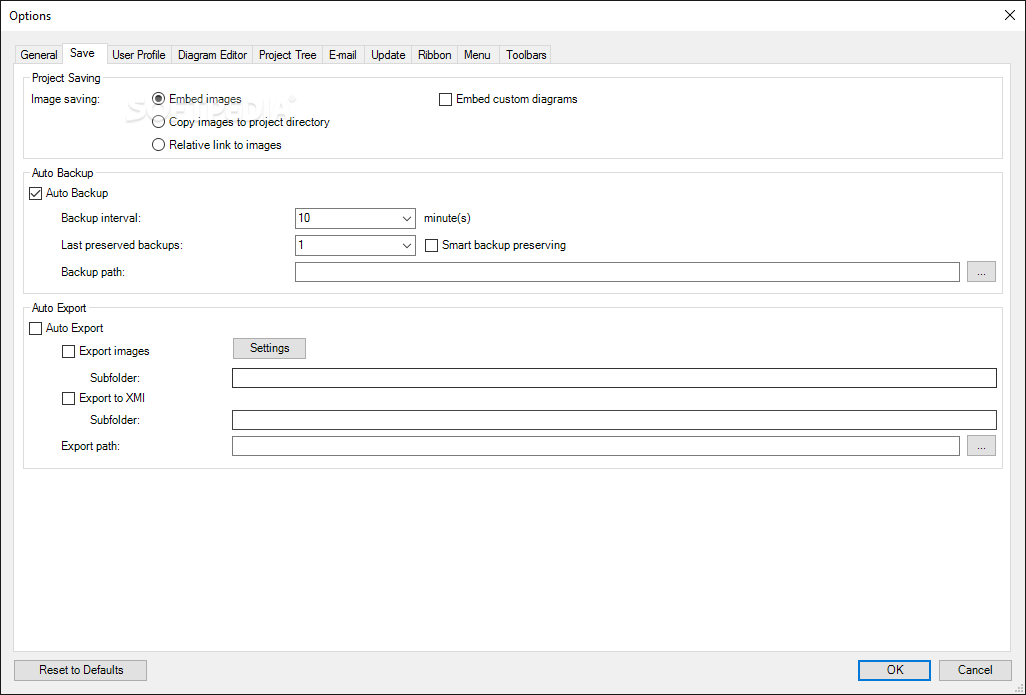
Task: Focus the Export to XMI Subfolder field
Action: point(614,420)
